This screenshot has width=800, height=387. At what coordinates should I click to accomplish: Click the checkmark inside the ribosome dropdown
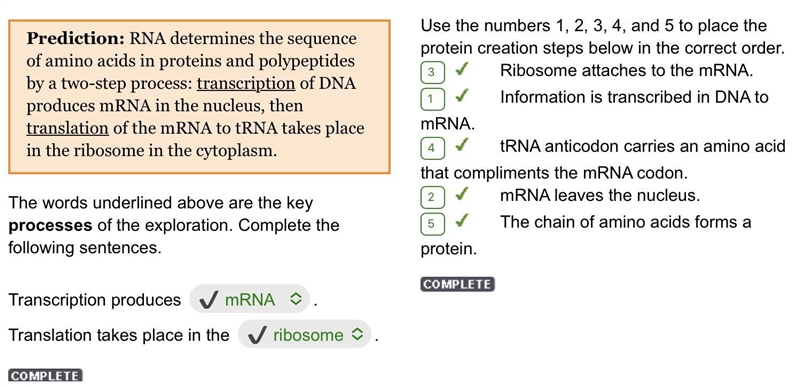coord(258,334)
